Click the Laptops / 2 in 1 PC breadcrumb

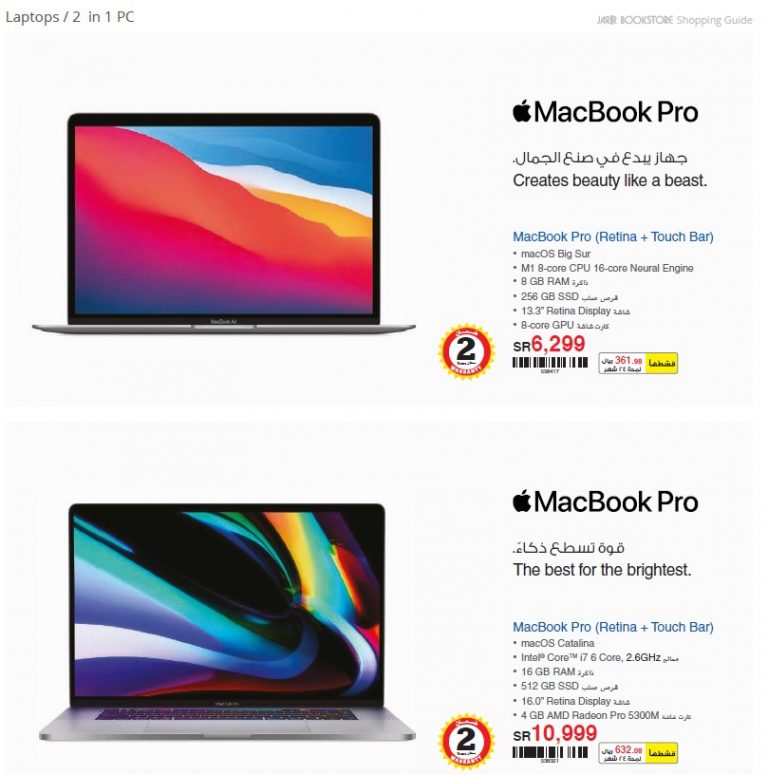(x=70, y=17)
